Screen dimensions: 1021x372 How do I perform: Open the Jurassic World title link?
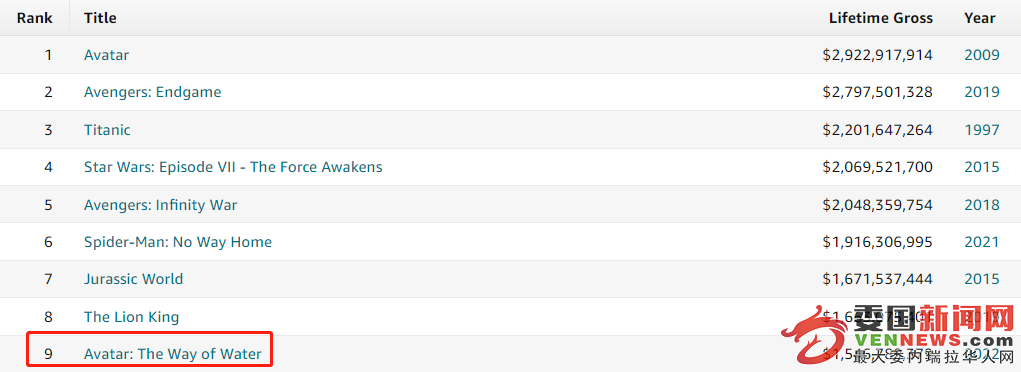coord(133,279)
